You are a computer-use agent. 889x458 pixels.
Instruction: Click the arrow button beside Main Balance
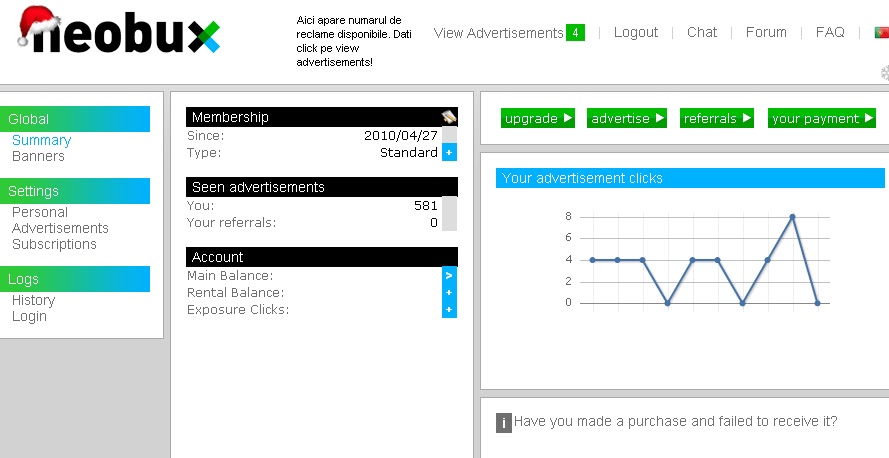click(x=449, y=275)
